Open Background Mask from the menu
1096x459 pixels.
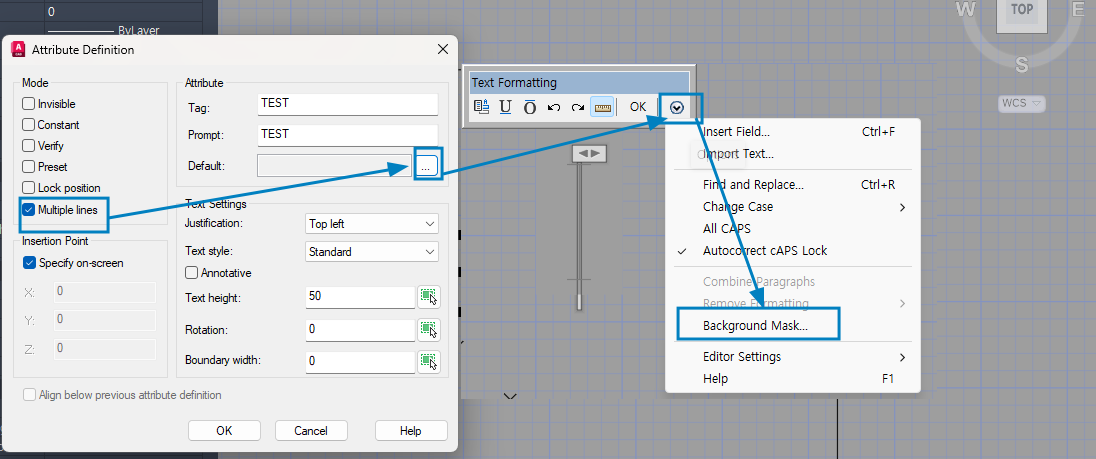coord(793,325)
